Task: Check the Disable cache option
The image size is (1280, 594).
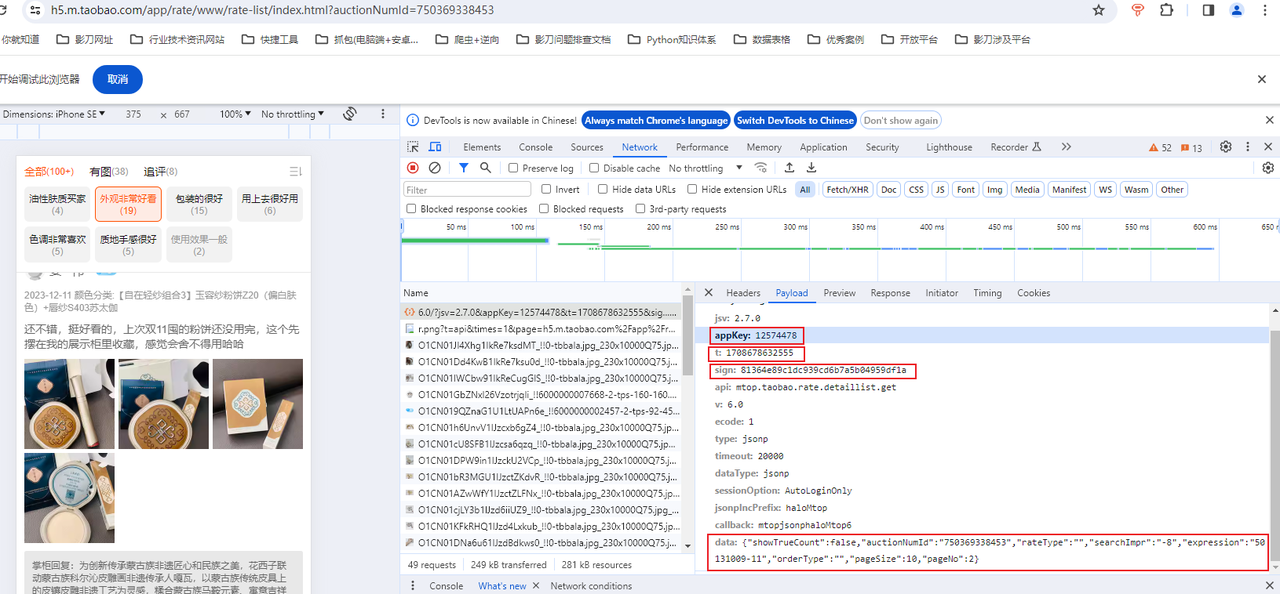Action: click(x=594, y=169)
